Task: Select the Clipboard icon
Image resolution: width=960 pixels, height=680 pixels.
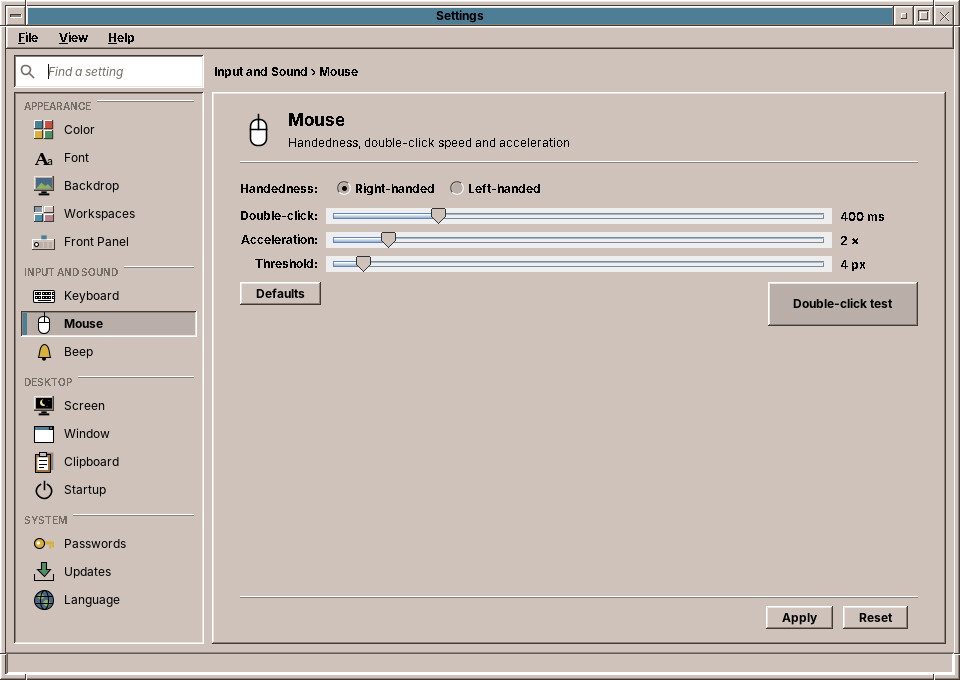Action: pyautogui.click(x=43, y=461)
